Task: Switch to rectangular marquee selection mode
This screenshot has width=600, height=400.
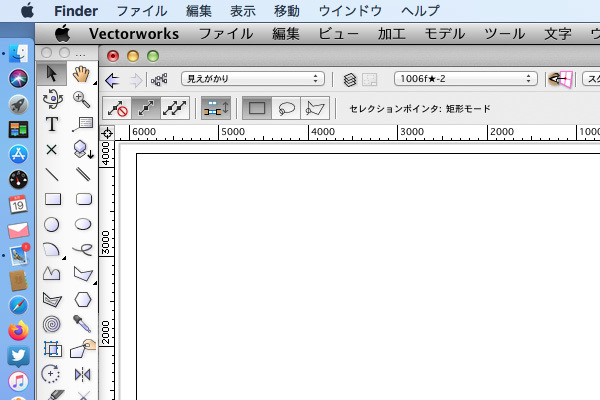Action: click(257, 108)
